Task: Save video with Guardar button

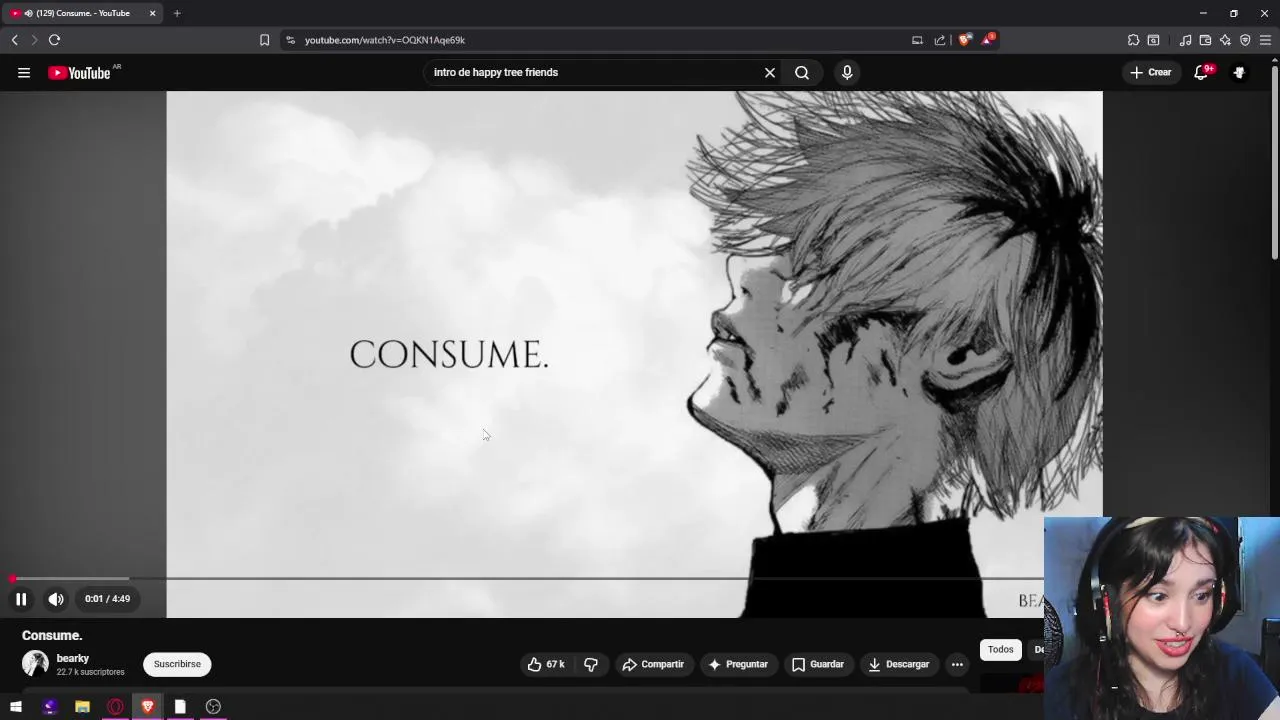Action: coord(818,664)
